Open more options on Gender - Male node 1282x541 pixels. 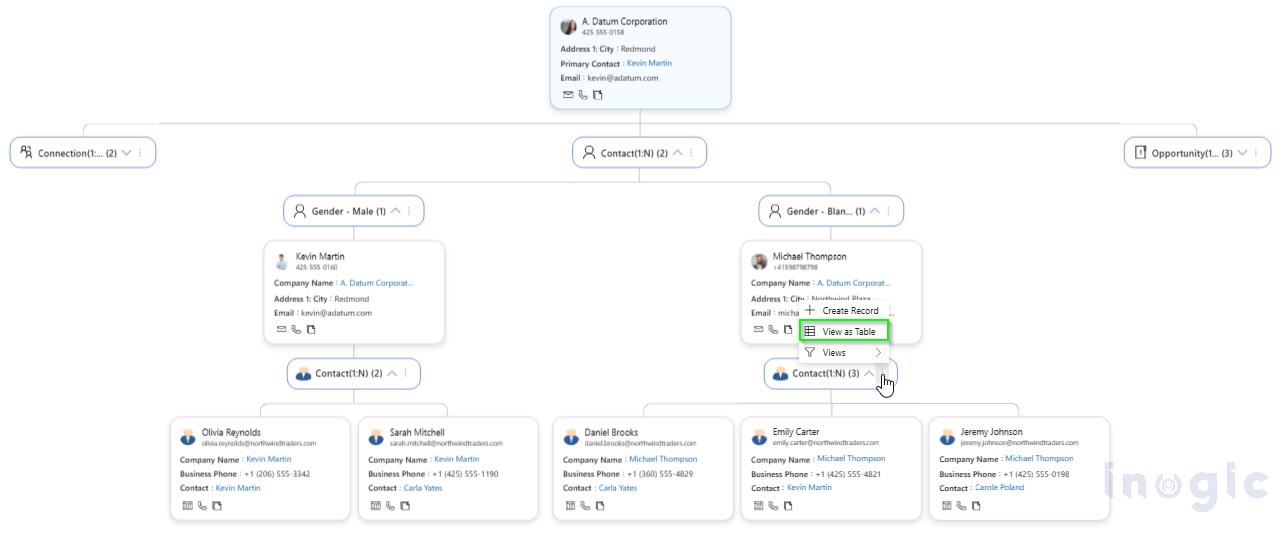[409, 211]
